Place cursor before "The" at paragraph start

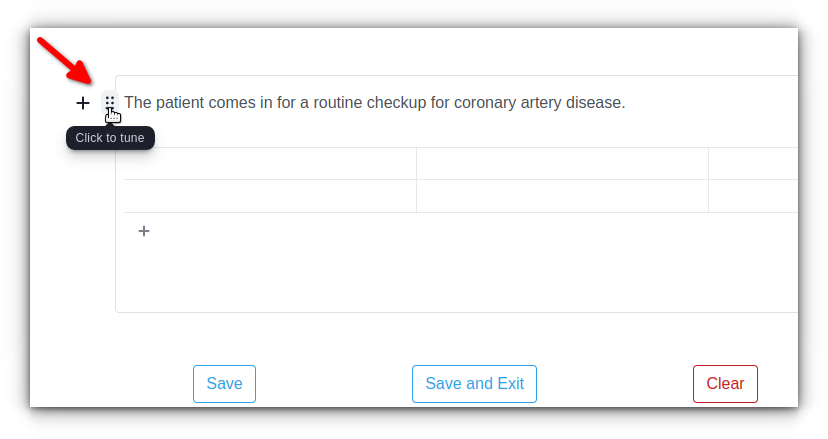(125, 102)
